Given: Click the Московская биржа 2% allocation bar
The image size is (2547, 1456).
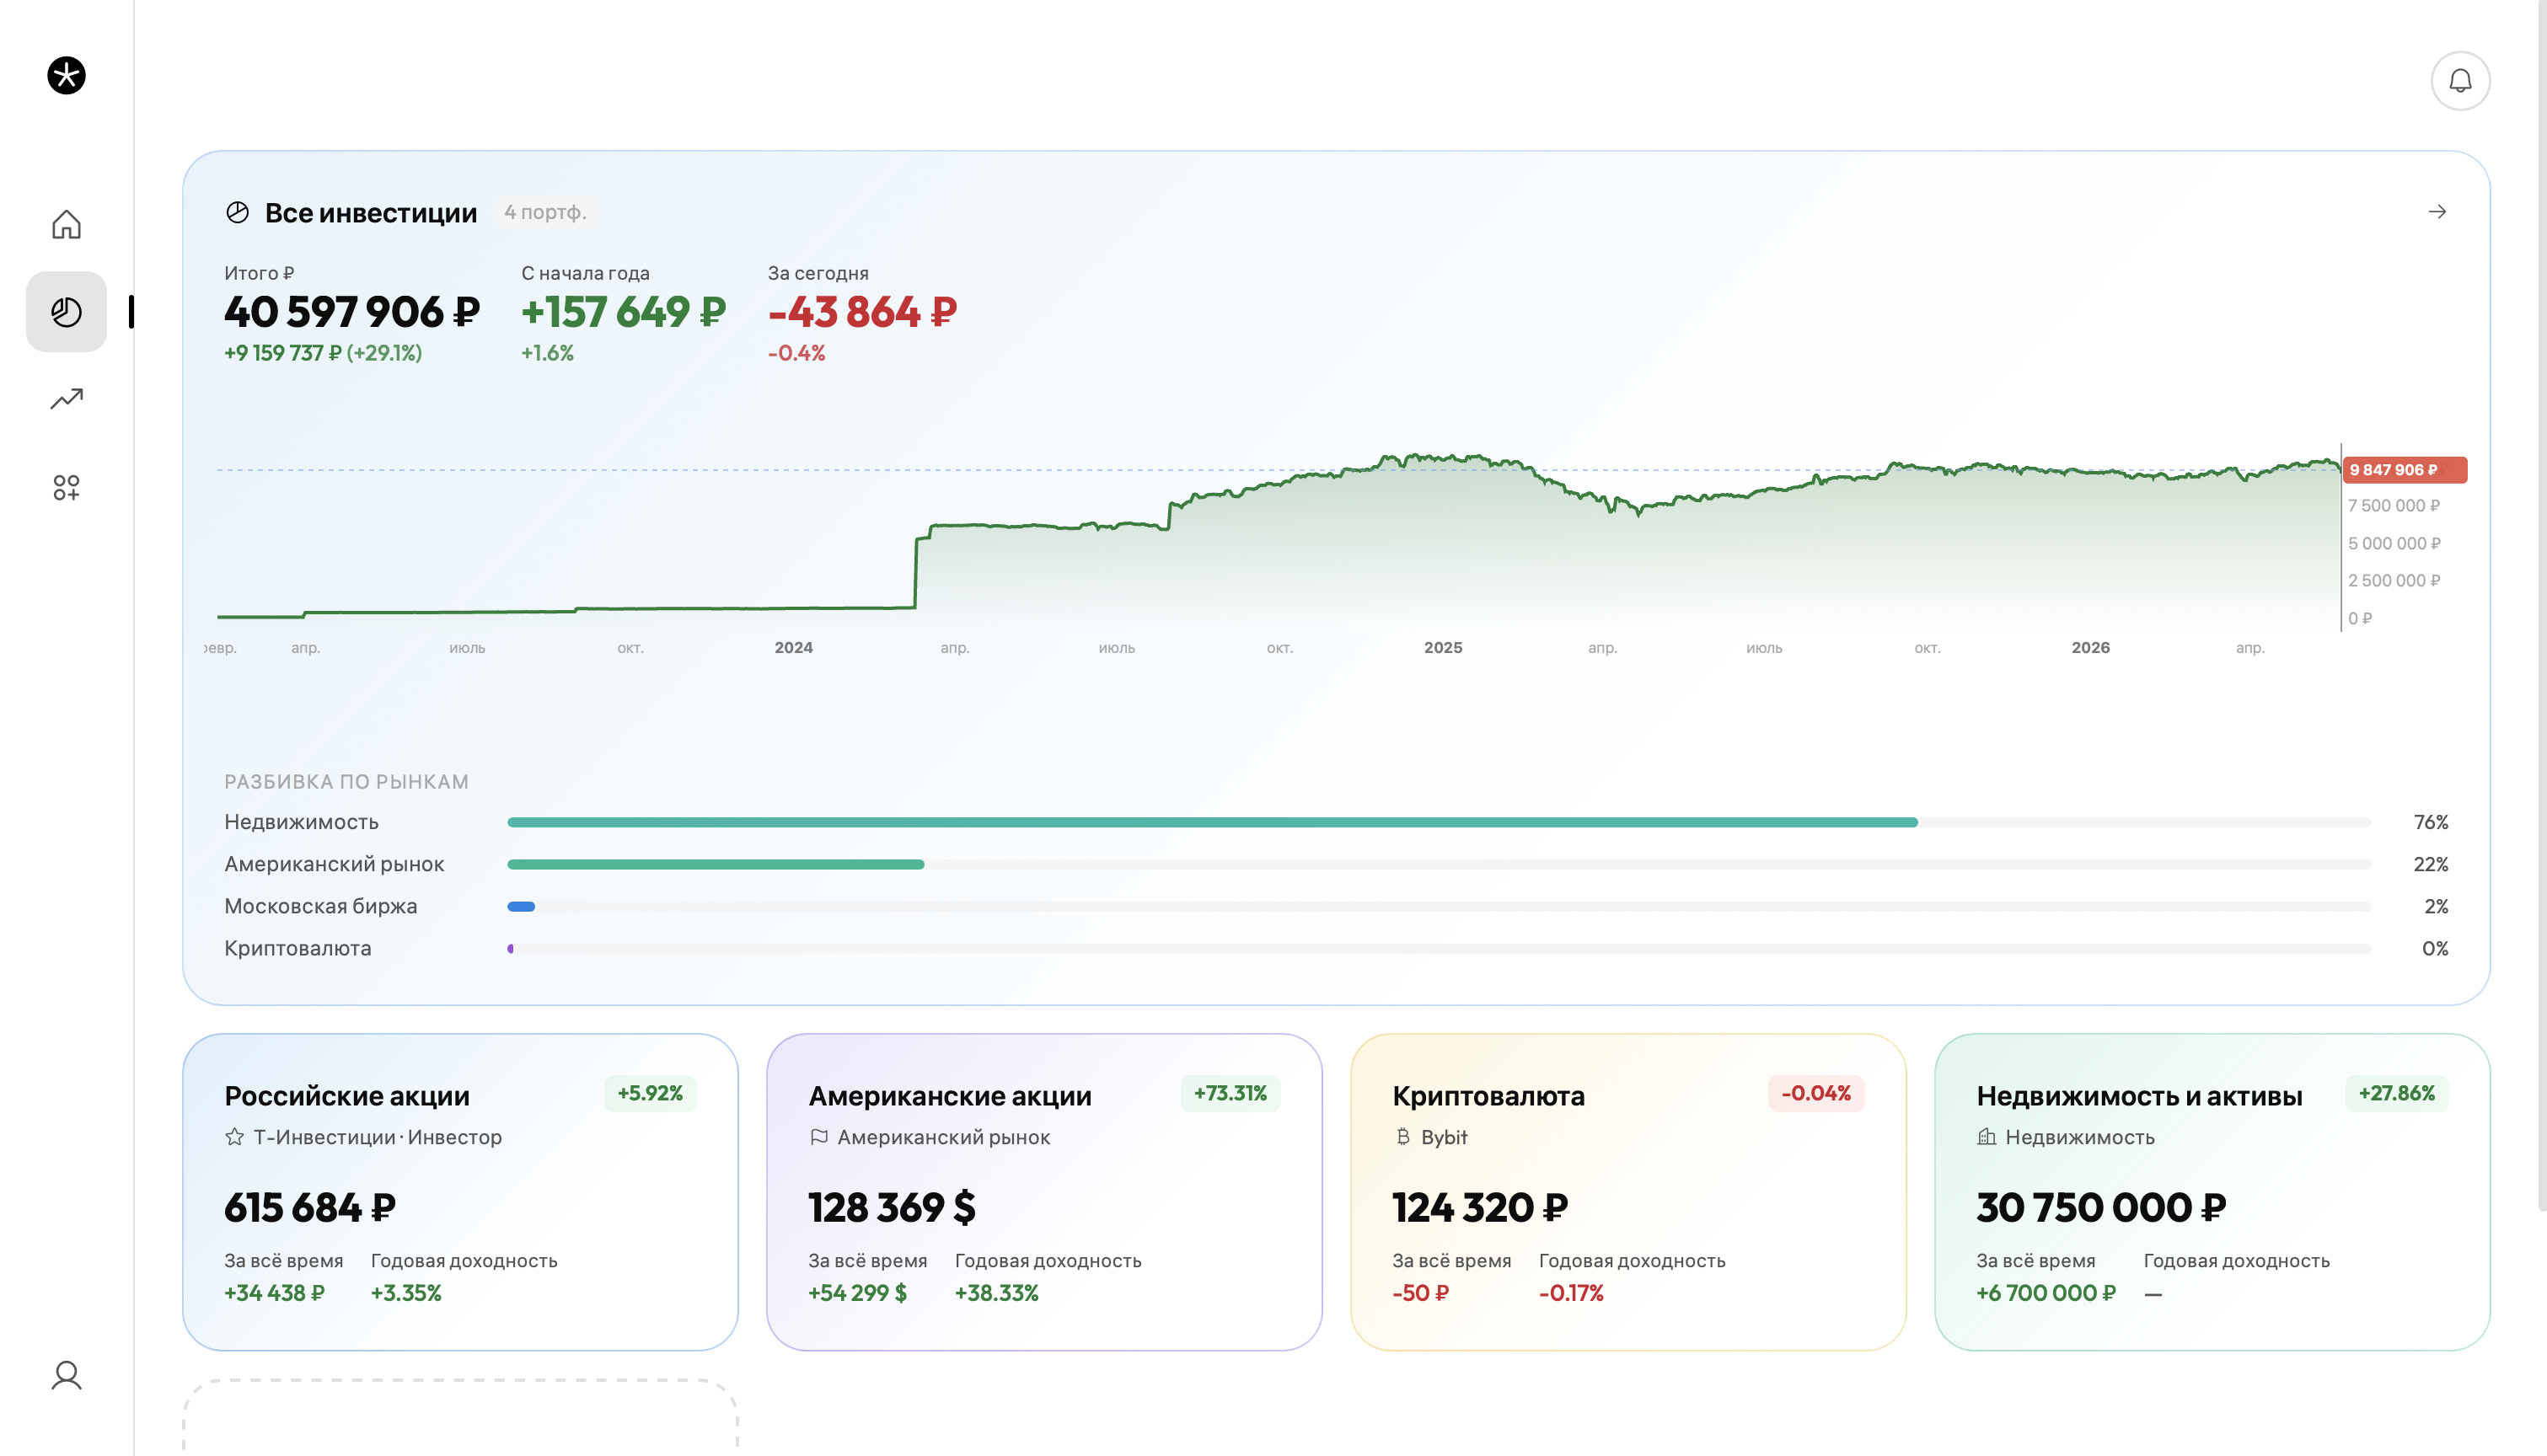Looking at the screenshot, I should [x=1439, y=906].
